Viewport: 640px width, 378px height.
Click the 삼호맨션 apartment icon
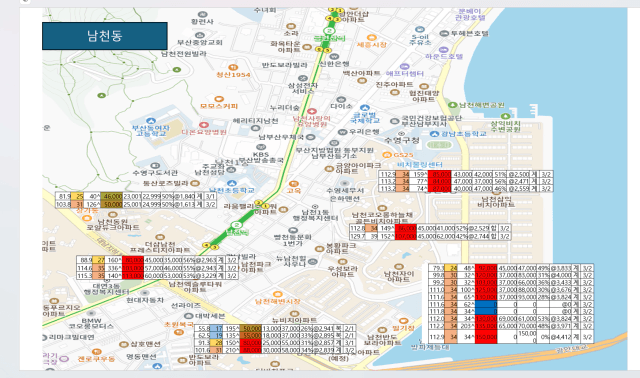(124, 344)
